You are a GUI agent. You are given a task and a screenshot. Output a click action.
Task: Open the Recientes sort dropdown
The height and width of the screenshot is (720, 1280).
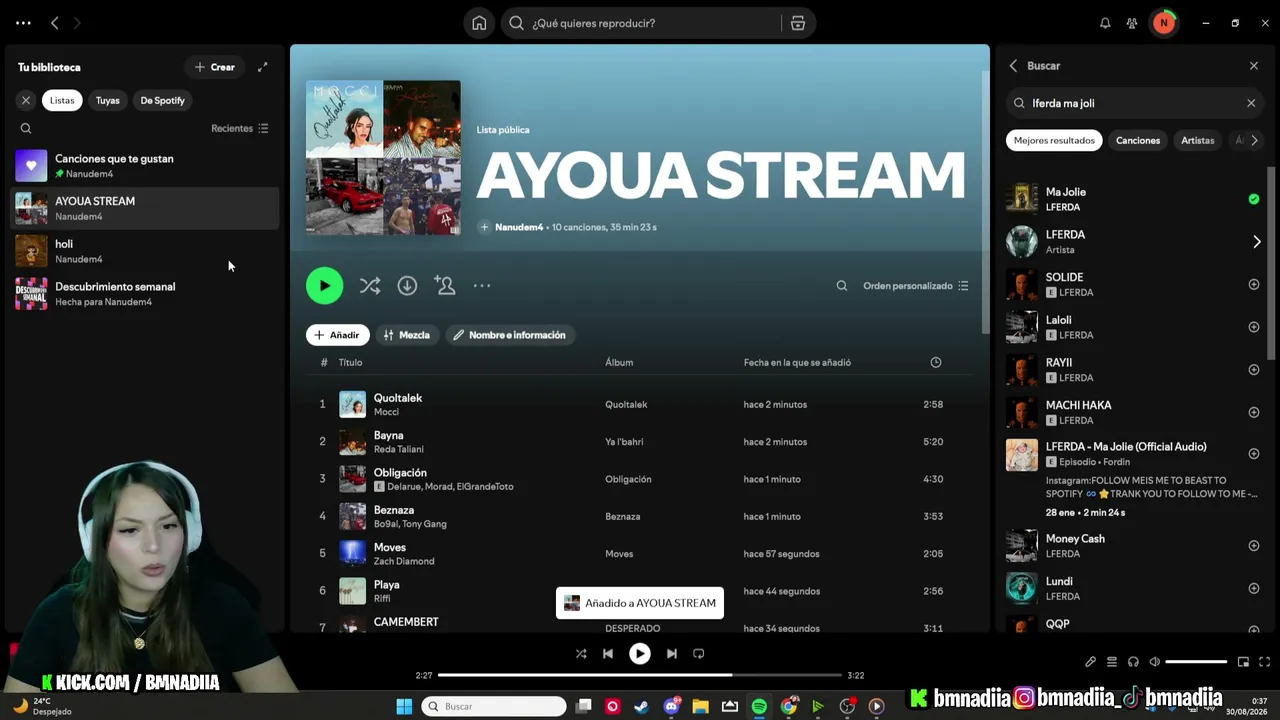pyautogui.click(x=240, y=128)
